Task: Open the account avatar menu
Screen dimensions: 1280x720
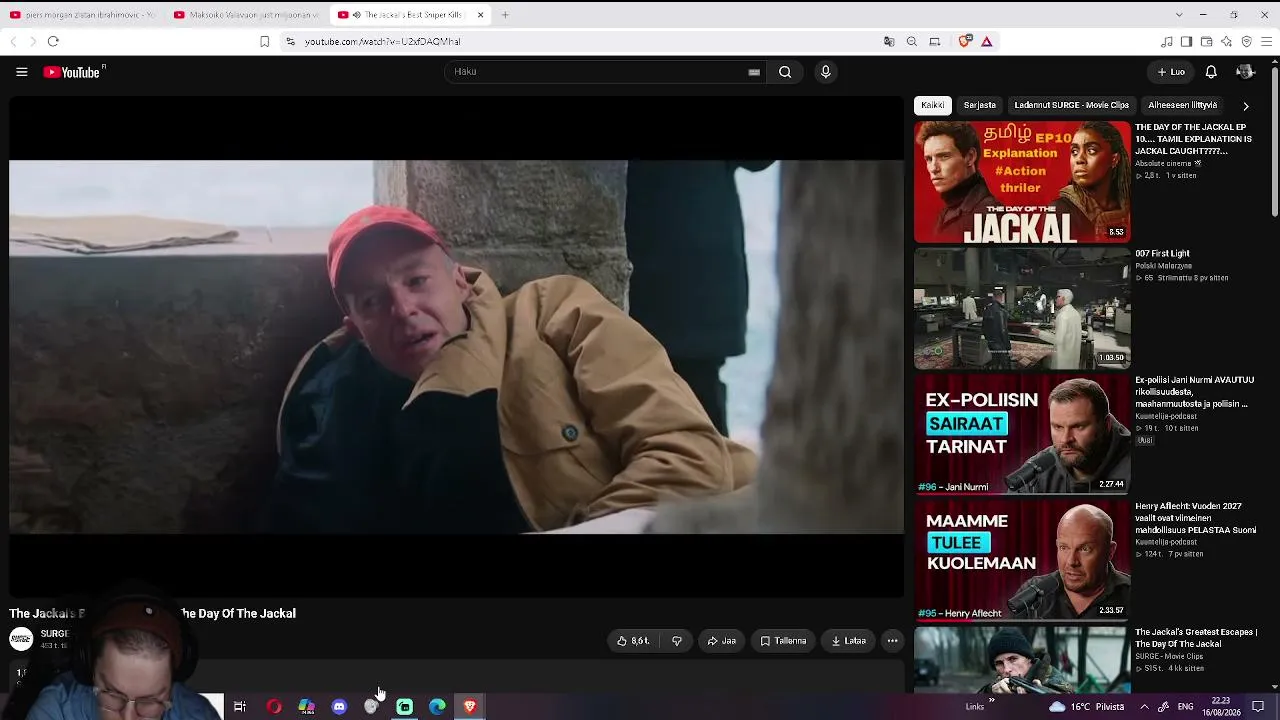Action: pos(1245,72)
